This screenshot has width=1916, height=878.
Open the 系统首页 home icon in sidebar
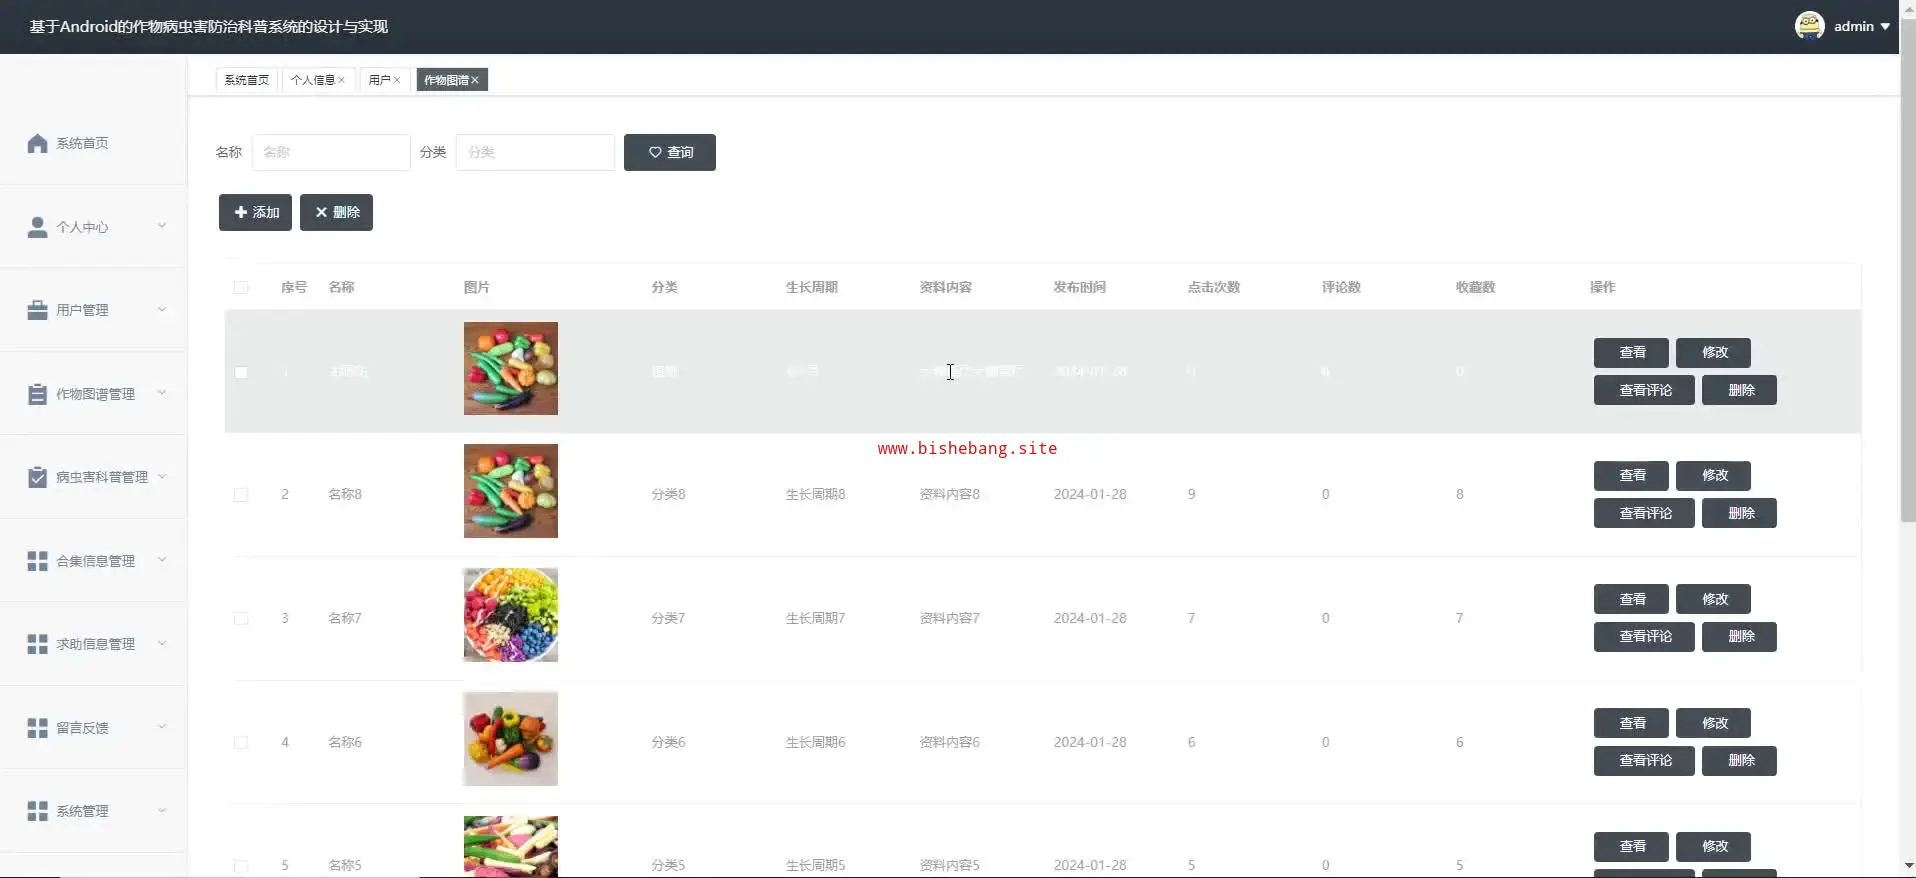(x=37, y=143)
